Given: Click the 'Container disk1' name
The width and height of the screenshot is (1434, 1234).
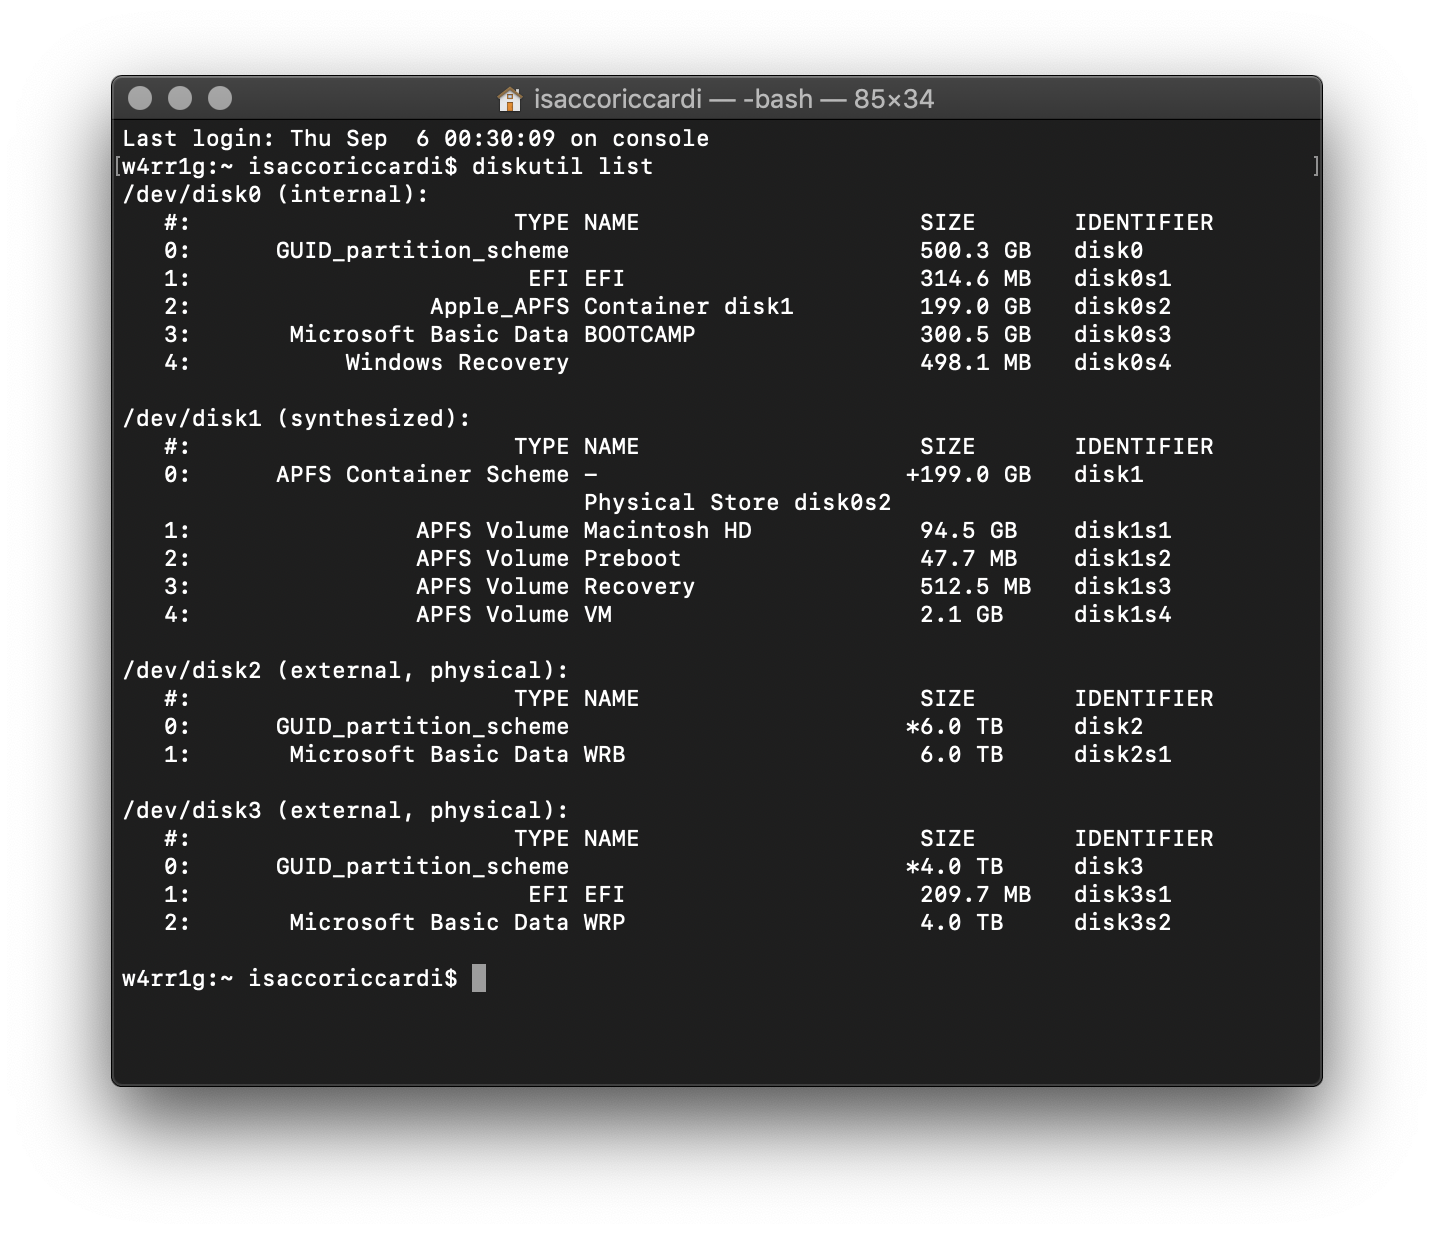Looking at the screenshot, I should pos(689,306).
